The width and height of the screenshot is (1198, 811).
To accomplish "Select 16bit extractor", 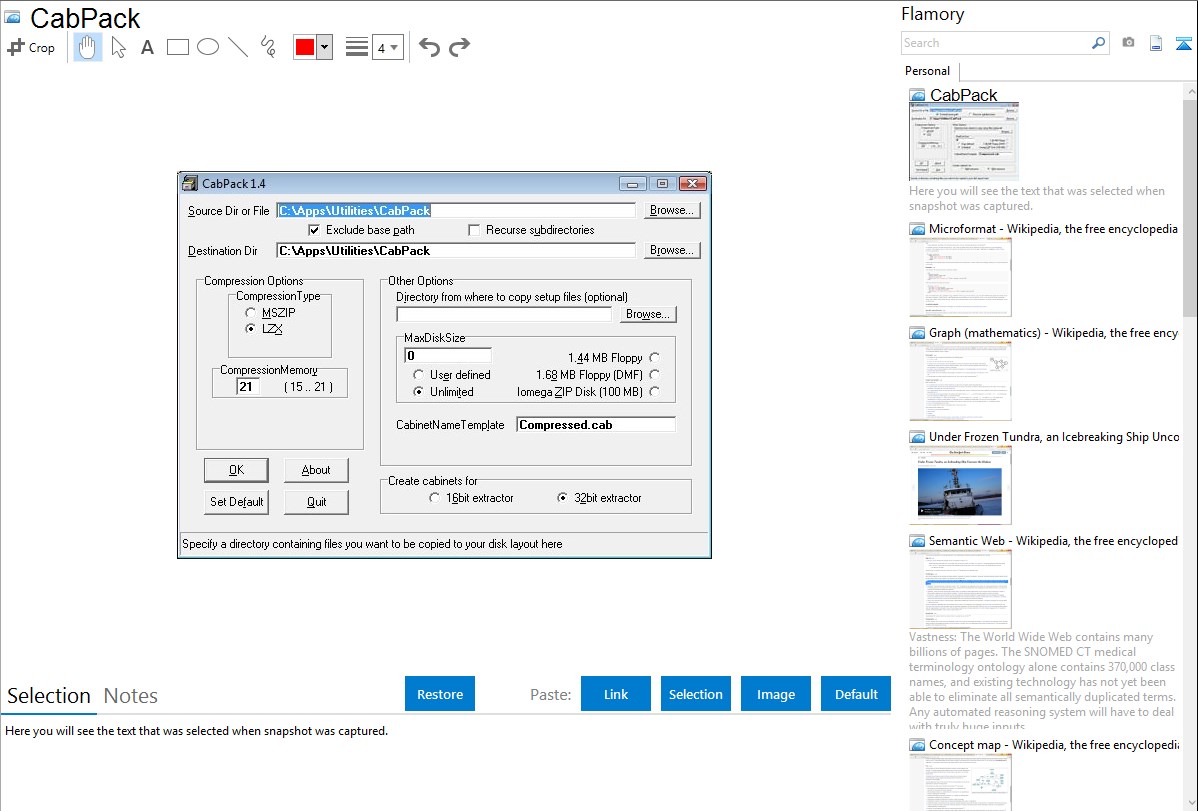I will coord(435,498).
